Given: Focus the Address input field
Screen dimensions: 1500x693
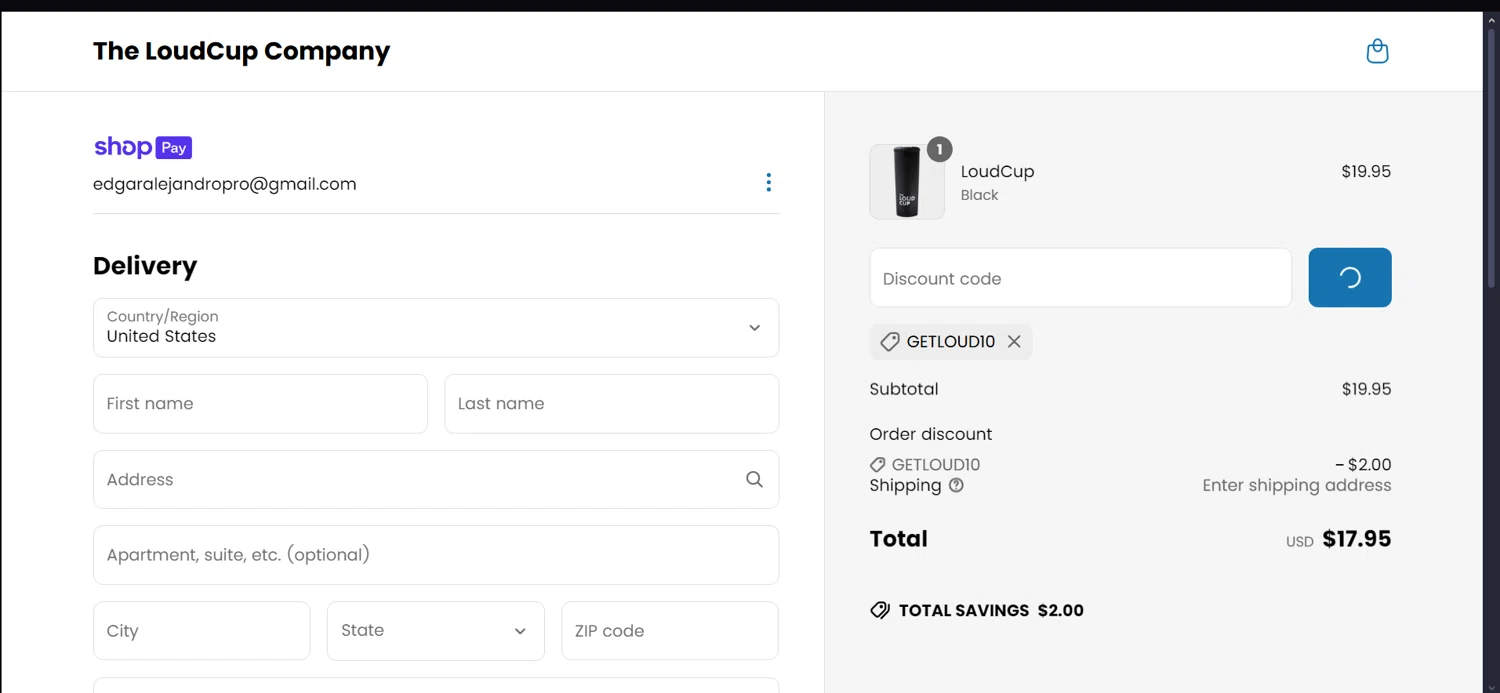Looking at the screenshot, I should pos(436,480).
